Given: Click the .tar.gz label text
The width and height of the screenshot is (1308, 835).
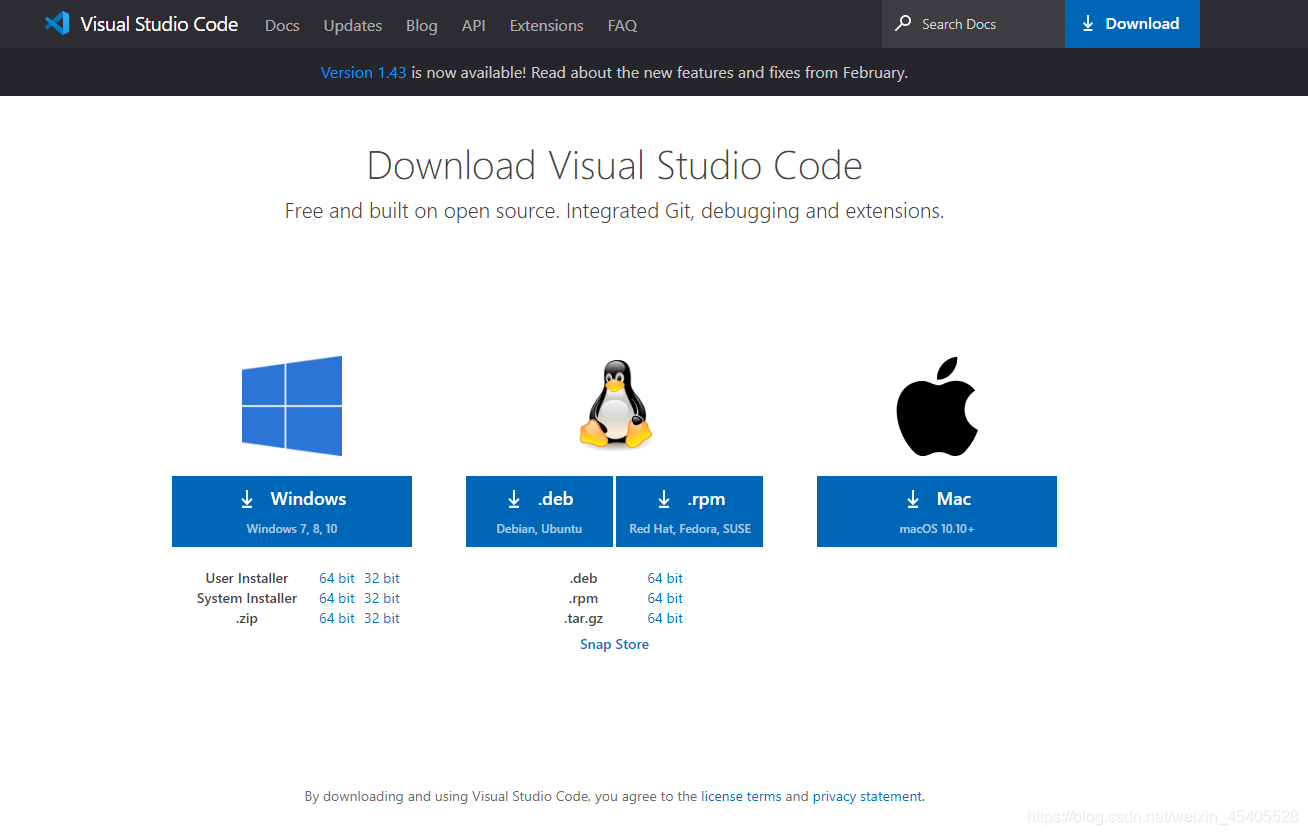Looking at the screenshot, I should [584, 618].
